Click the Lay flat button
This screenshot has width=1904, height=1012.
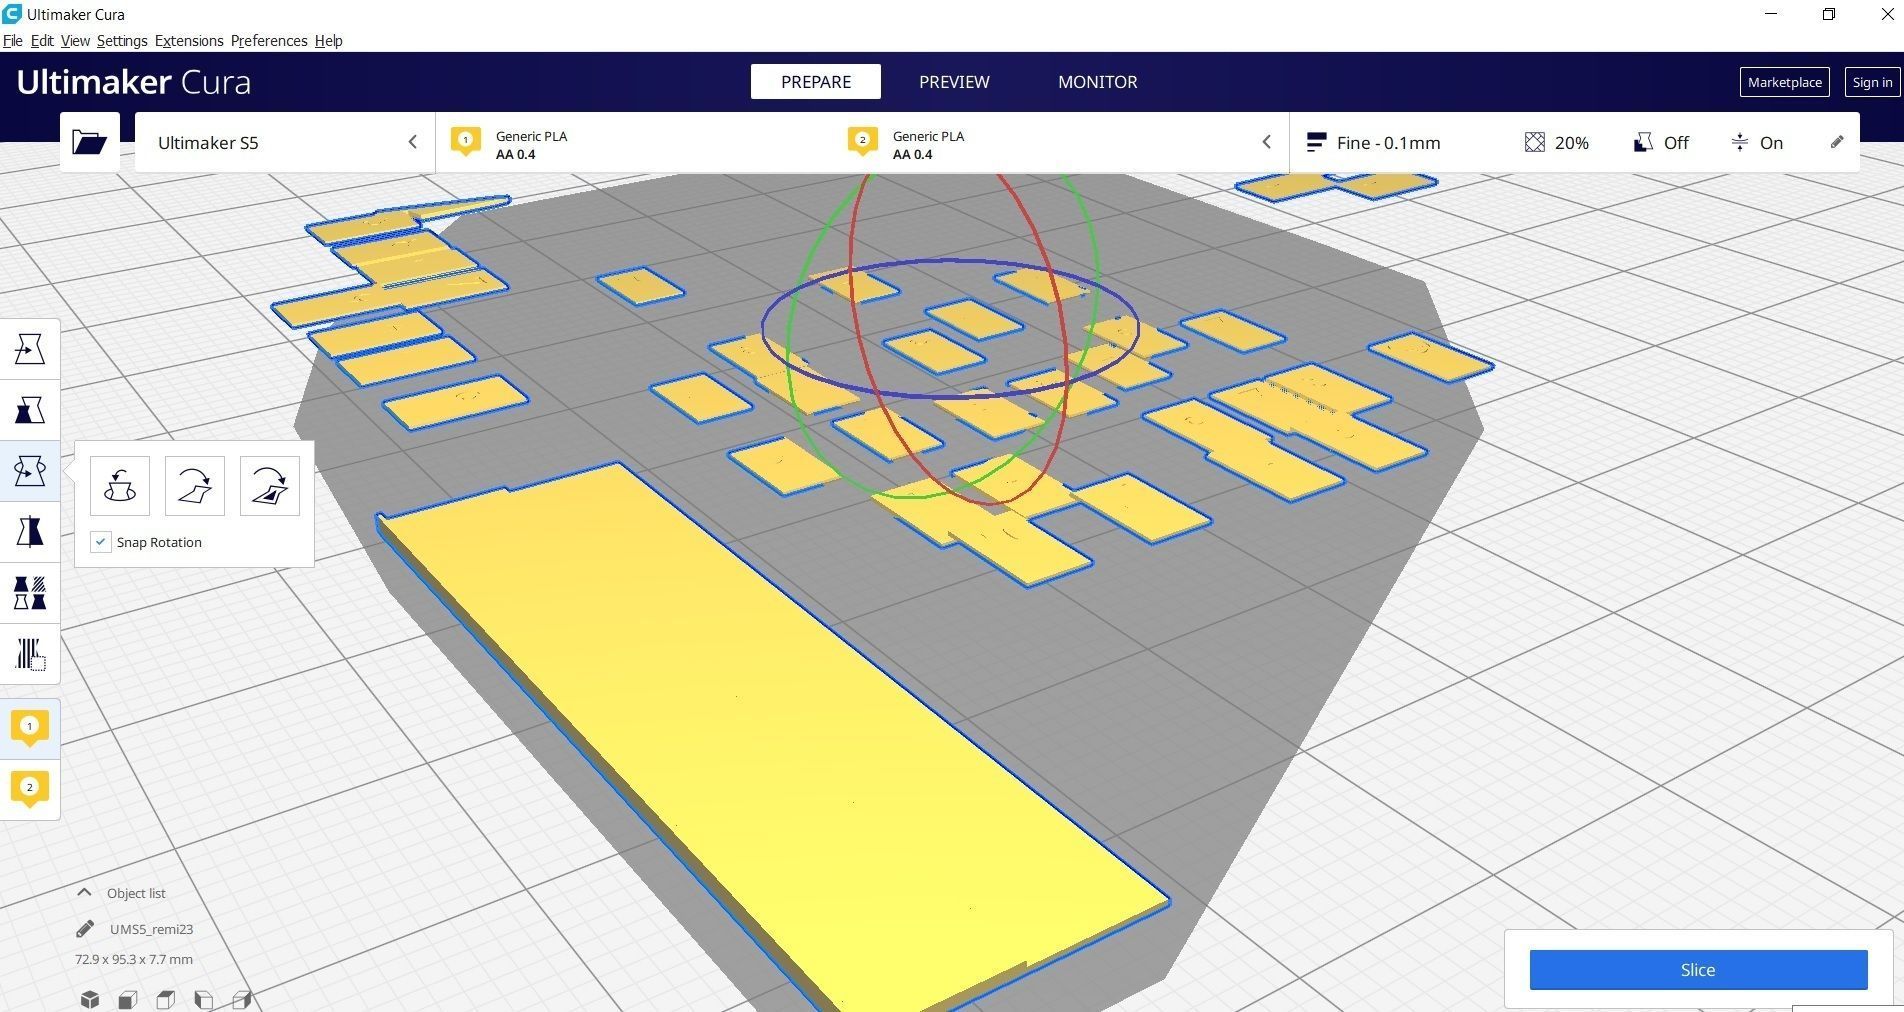(x=195, y=486)
